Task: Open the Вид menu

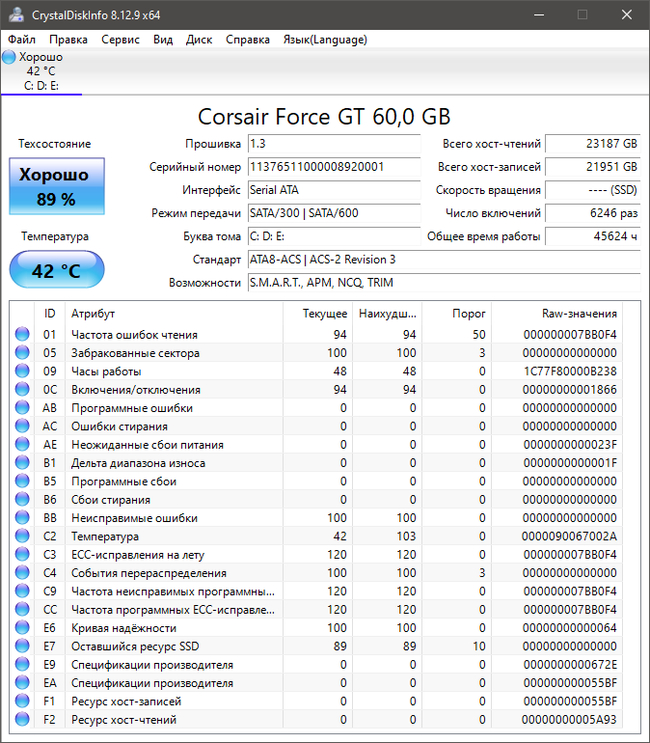Action: click(x=163, y=39)
